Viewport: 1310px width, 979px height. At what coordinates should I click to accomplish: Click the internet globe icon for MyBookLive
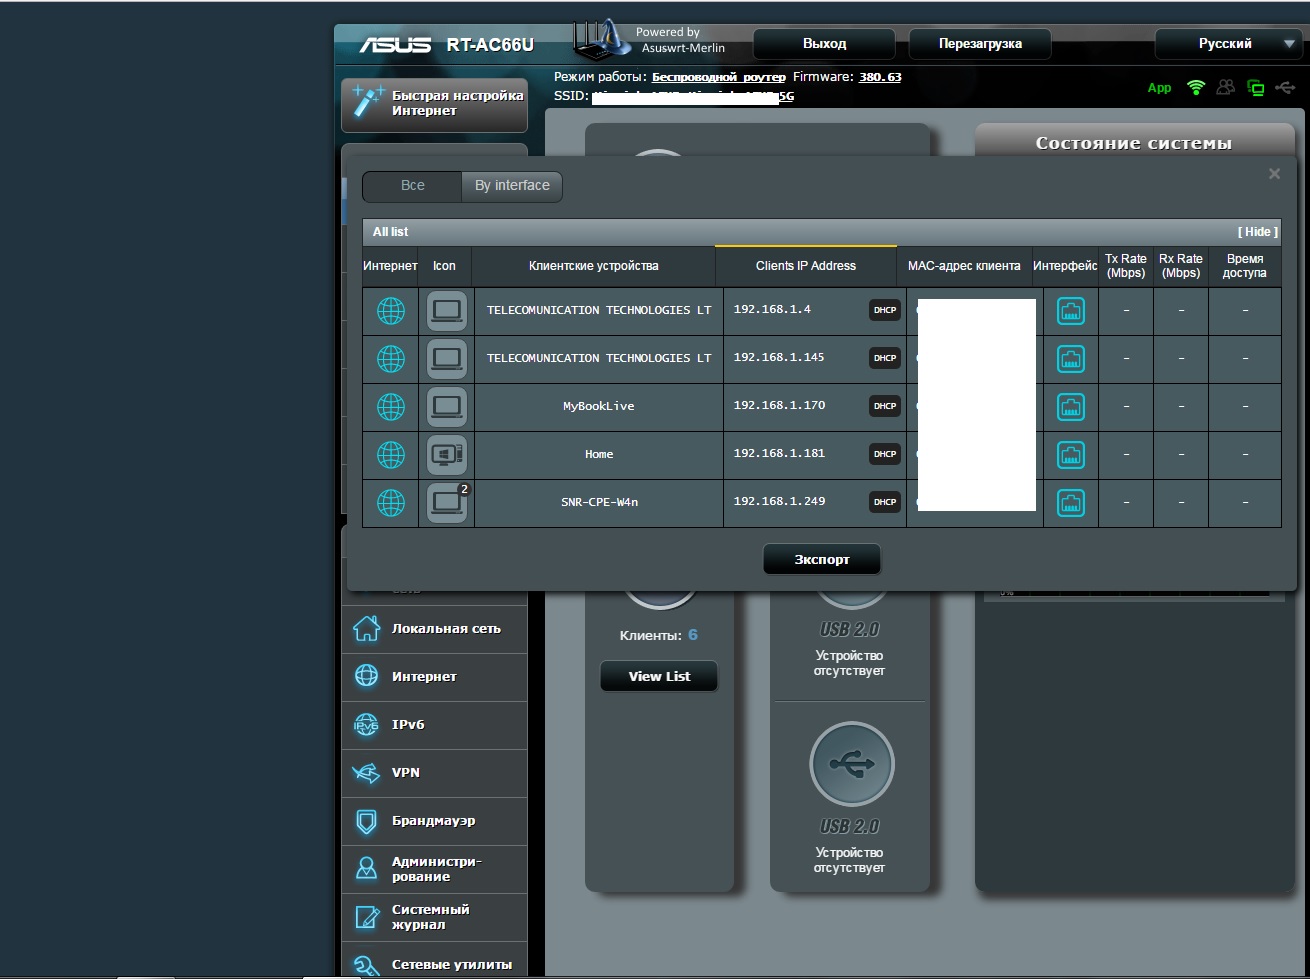pyautogui.click(x=391, y=407)
